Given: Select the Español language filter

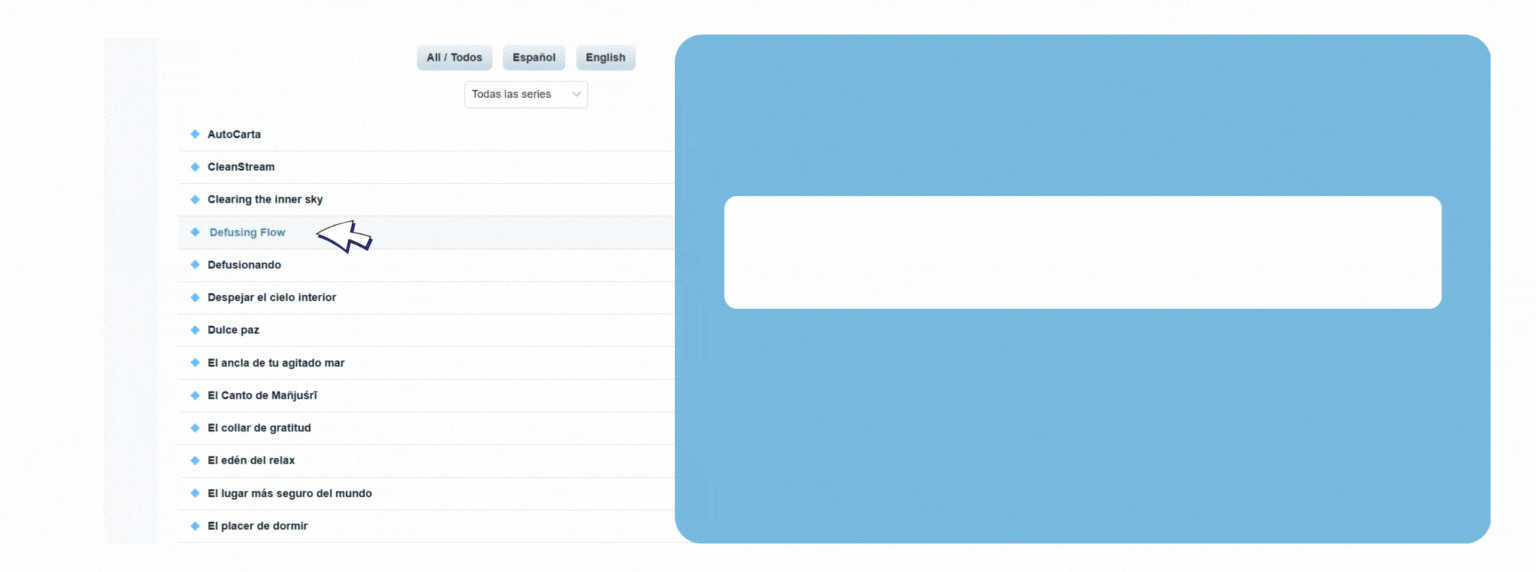Looking at the screenshot, I should point(534,58).
